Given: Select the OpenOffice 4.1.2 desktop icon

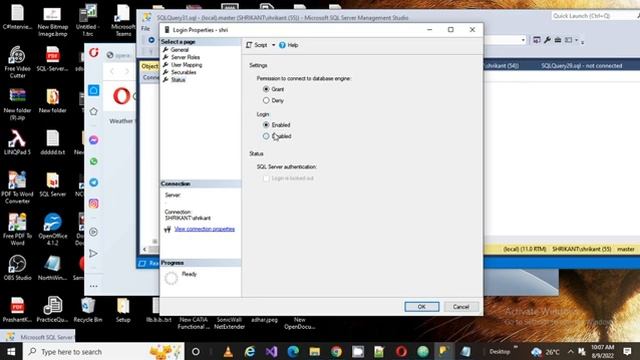Looking at the screenshot, I should coord(53,229).
